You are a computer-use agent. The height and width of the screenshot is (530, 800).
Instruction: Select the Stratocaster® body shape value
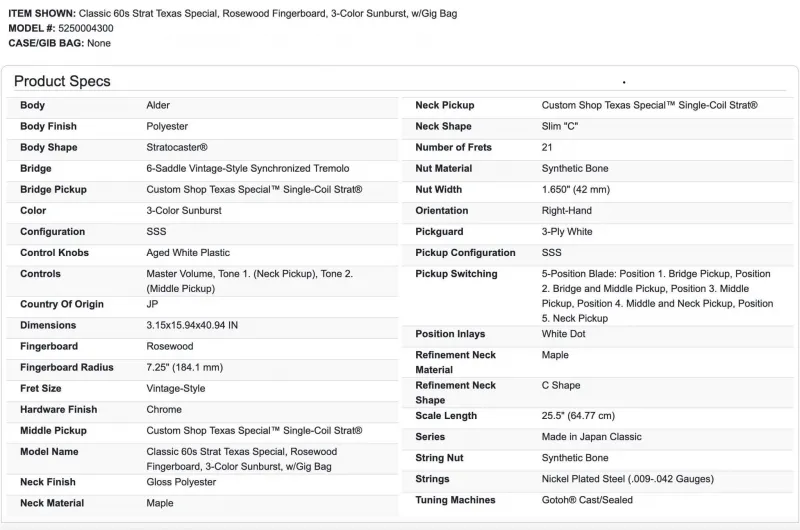177,147
